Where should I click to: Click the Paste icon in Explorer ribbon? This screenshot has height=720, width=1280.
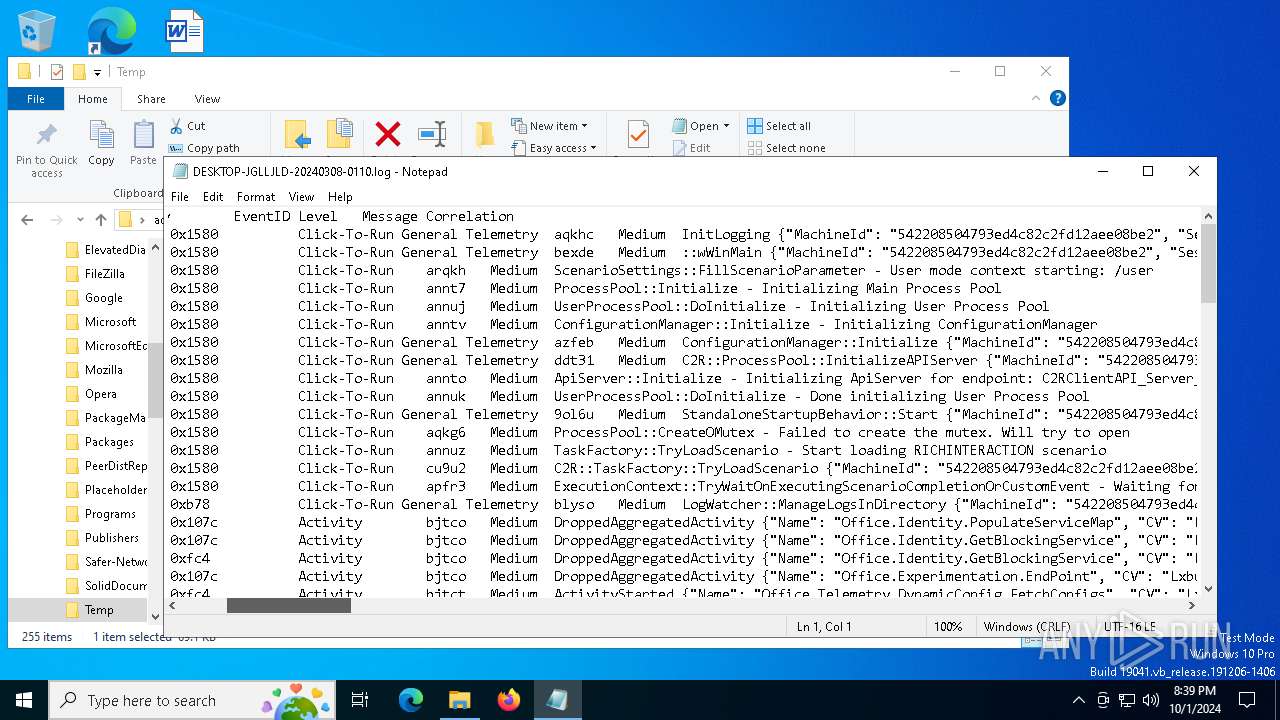click(x=144, y=142)
